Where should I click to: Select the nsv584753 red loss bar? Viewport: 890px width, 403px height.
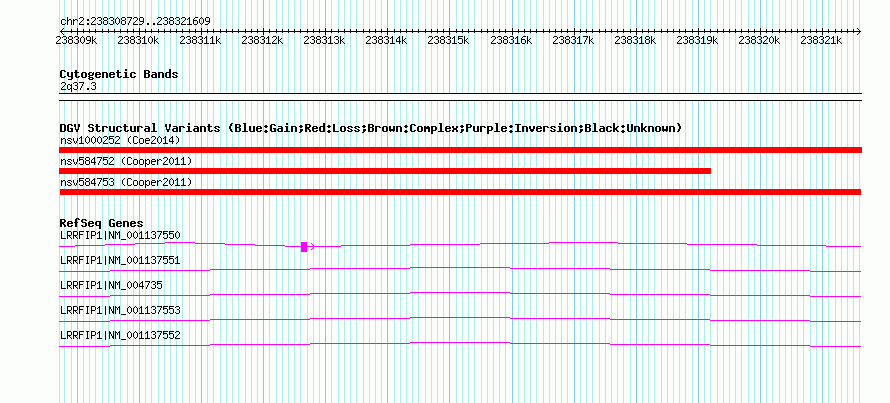[460, 192]
